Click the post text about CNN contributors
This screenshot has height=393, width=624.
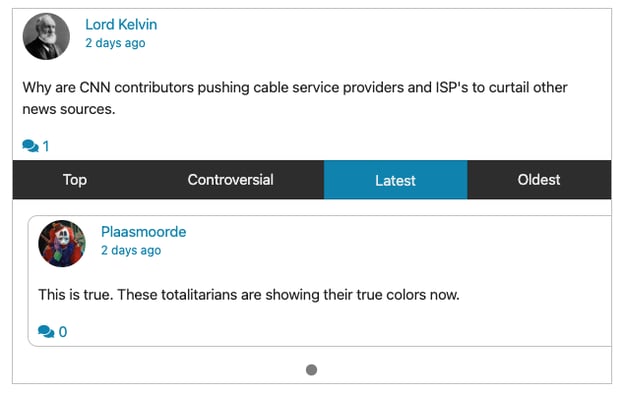click(x=295, y=98)
